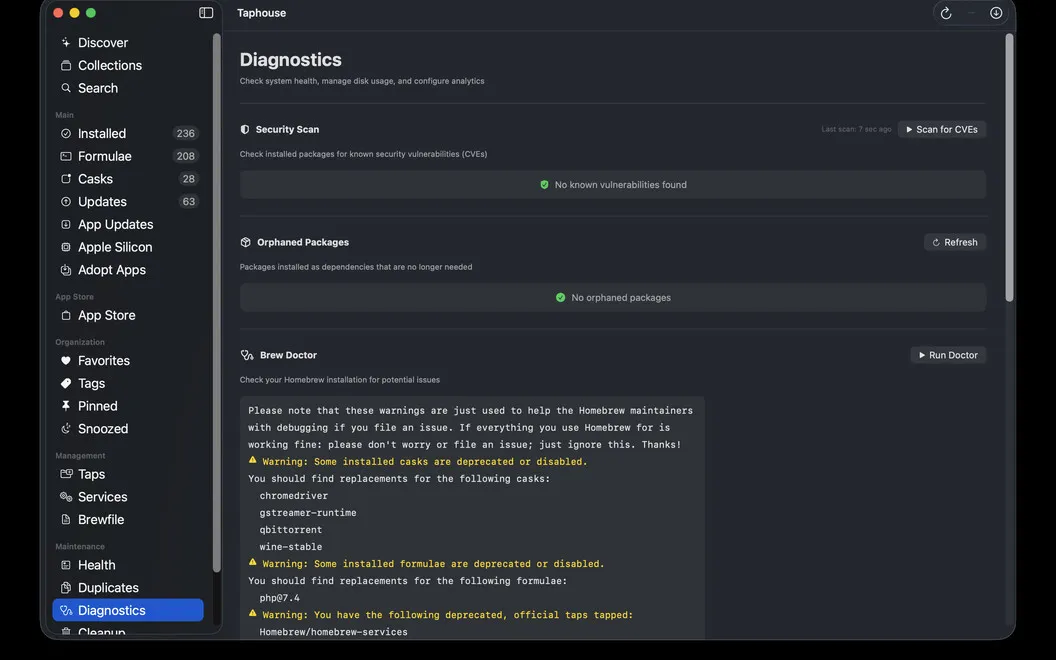Select Formulae in sidebar
This screenshot has height=660, width=1056.
128,156
